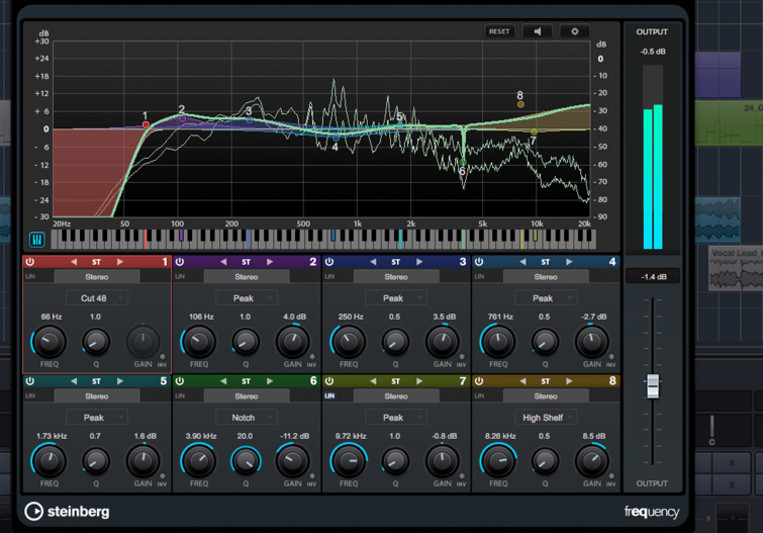Click the -0.5 dB output peak value
This screenshot has height=533, width=763.
(x=653, y=51)
